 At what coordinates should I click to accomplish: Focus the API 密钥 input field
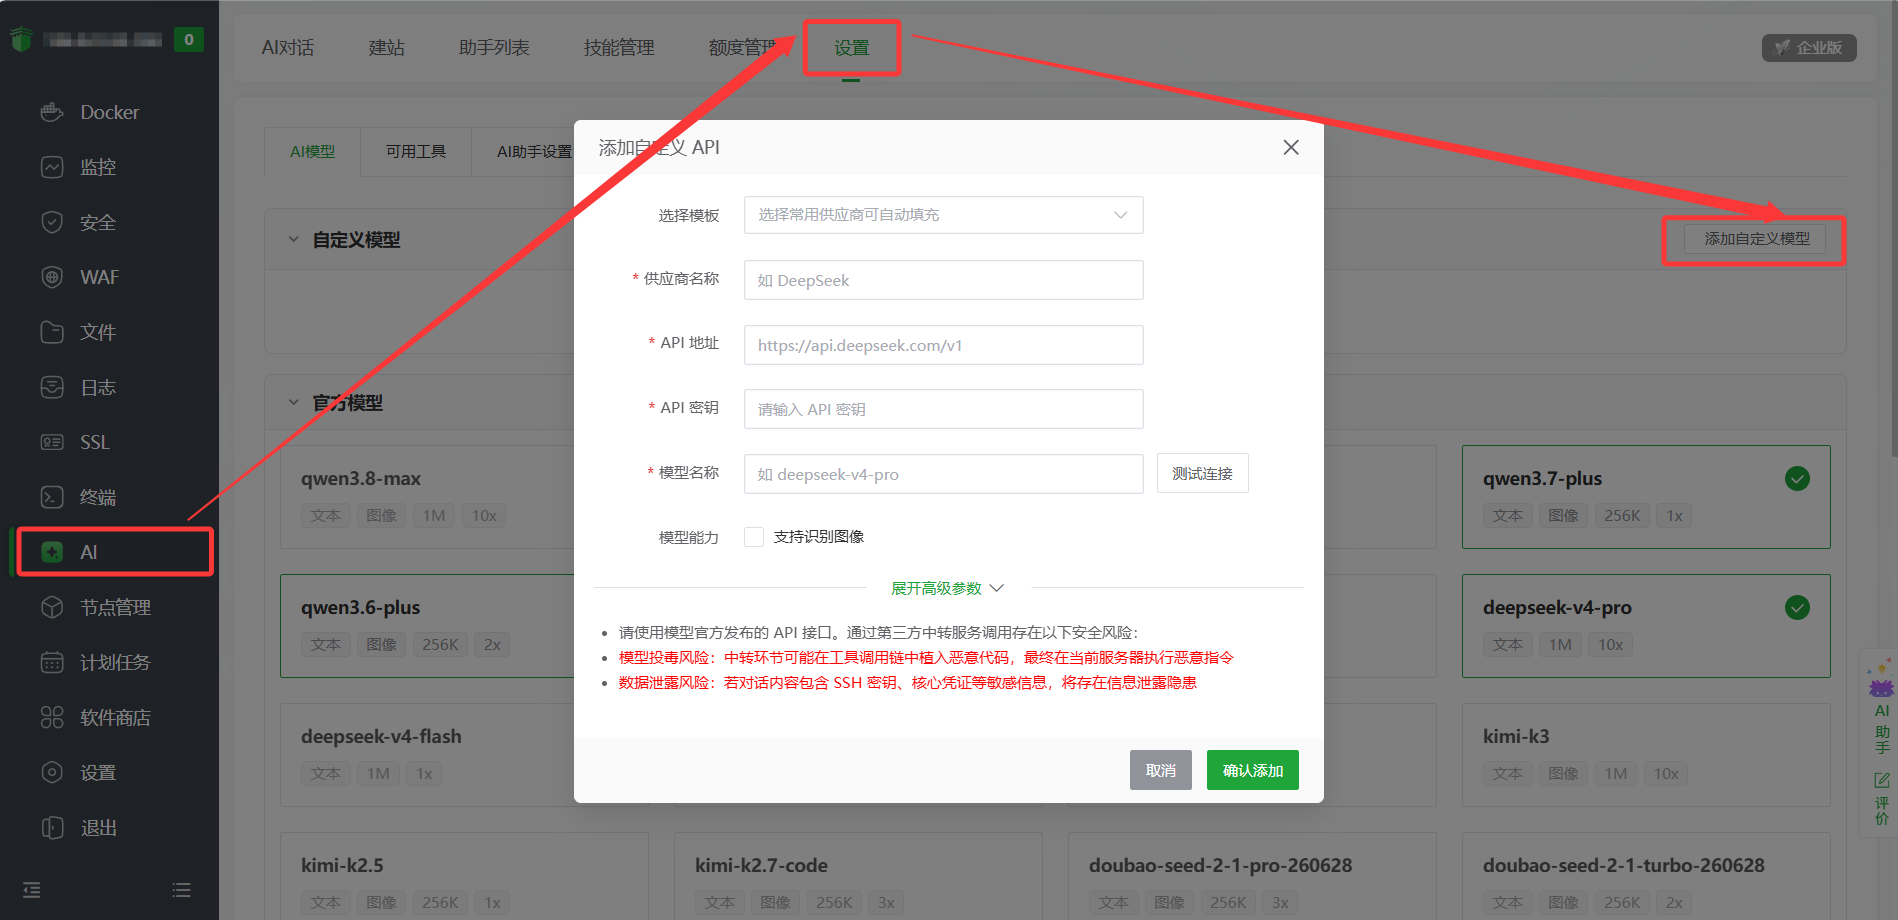(x=943, y=409)
